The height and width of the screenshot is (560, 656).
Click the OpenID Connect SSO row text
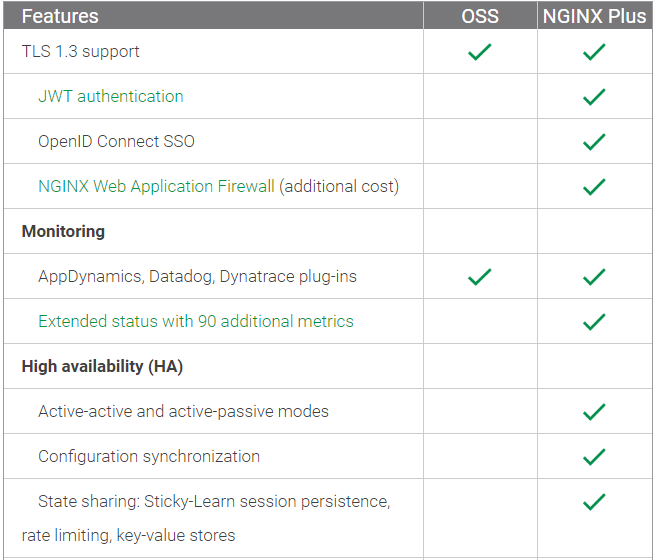pos(116,141)
